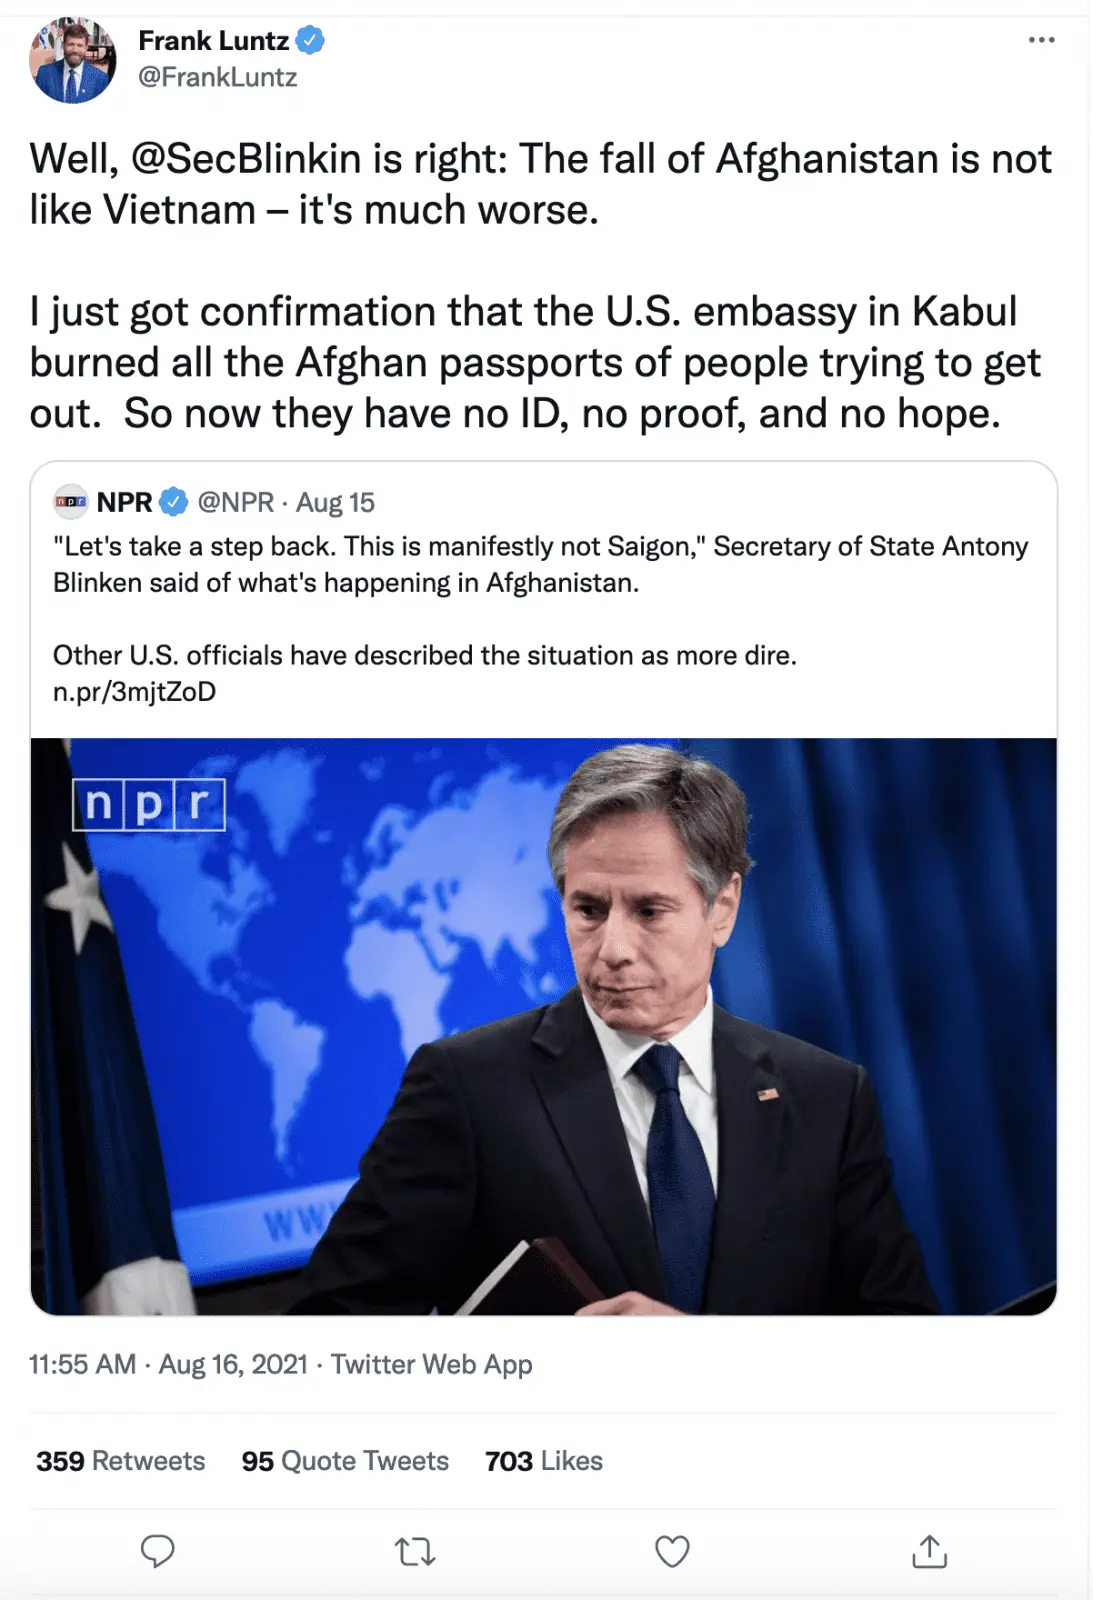The height and width of the screenshot is (1600, 1093).
Task: Click Frank Luntz's profile avatar
Action: point(73,60)
